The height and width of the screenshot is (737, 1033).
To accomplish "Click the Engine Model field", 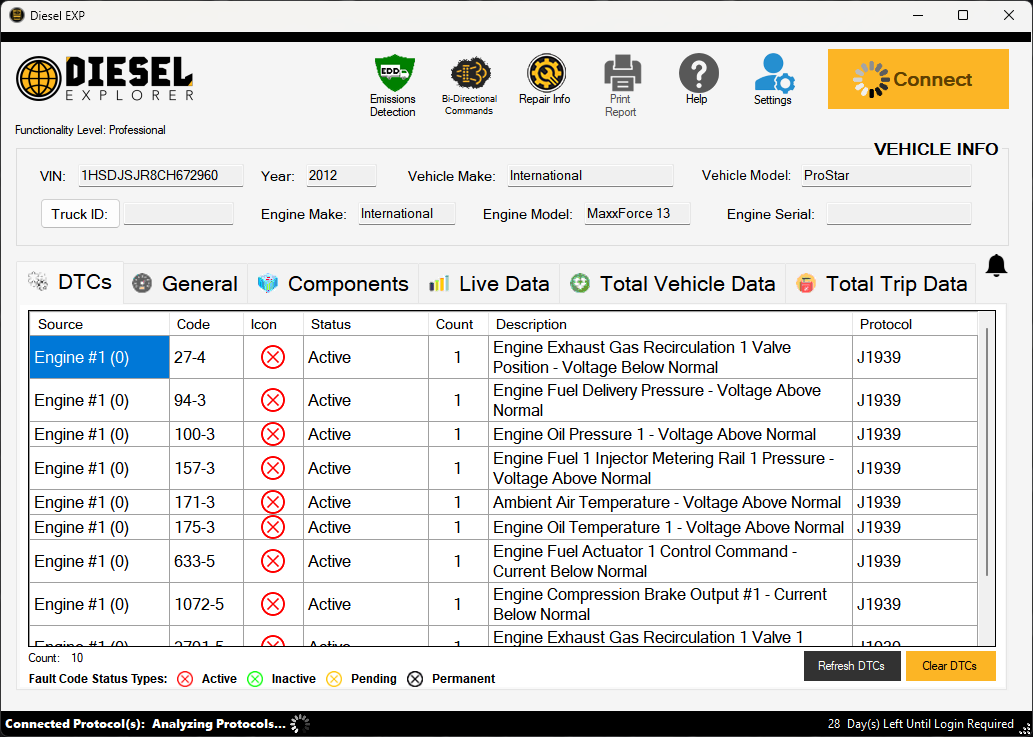I will tap(637, 214).
